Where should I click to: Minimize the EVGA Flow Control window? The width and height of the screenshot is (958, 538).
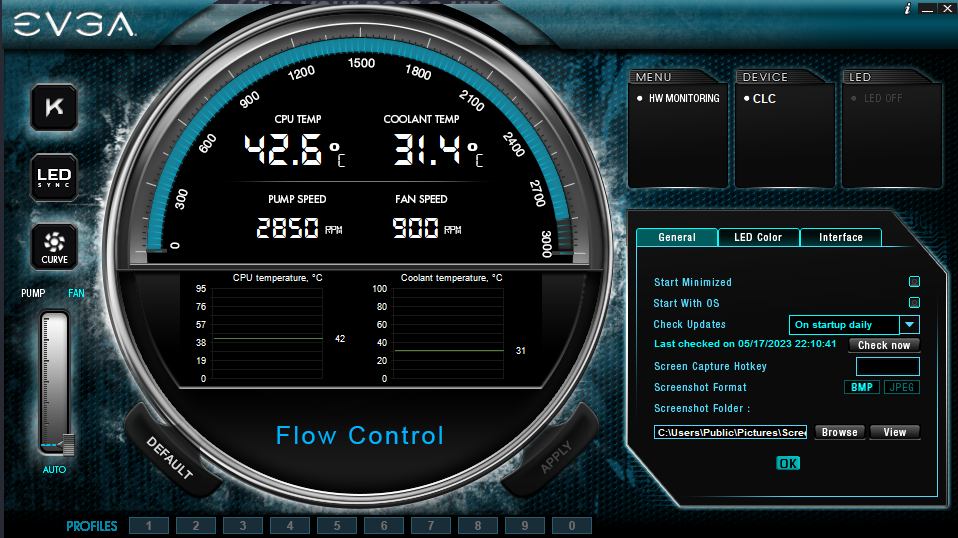point(927,9)
